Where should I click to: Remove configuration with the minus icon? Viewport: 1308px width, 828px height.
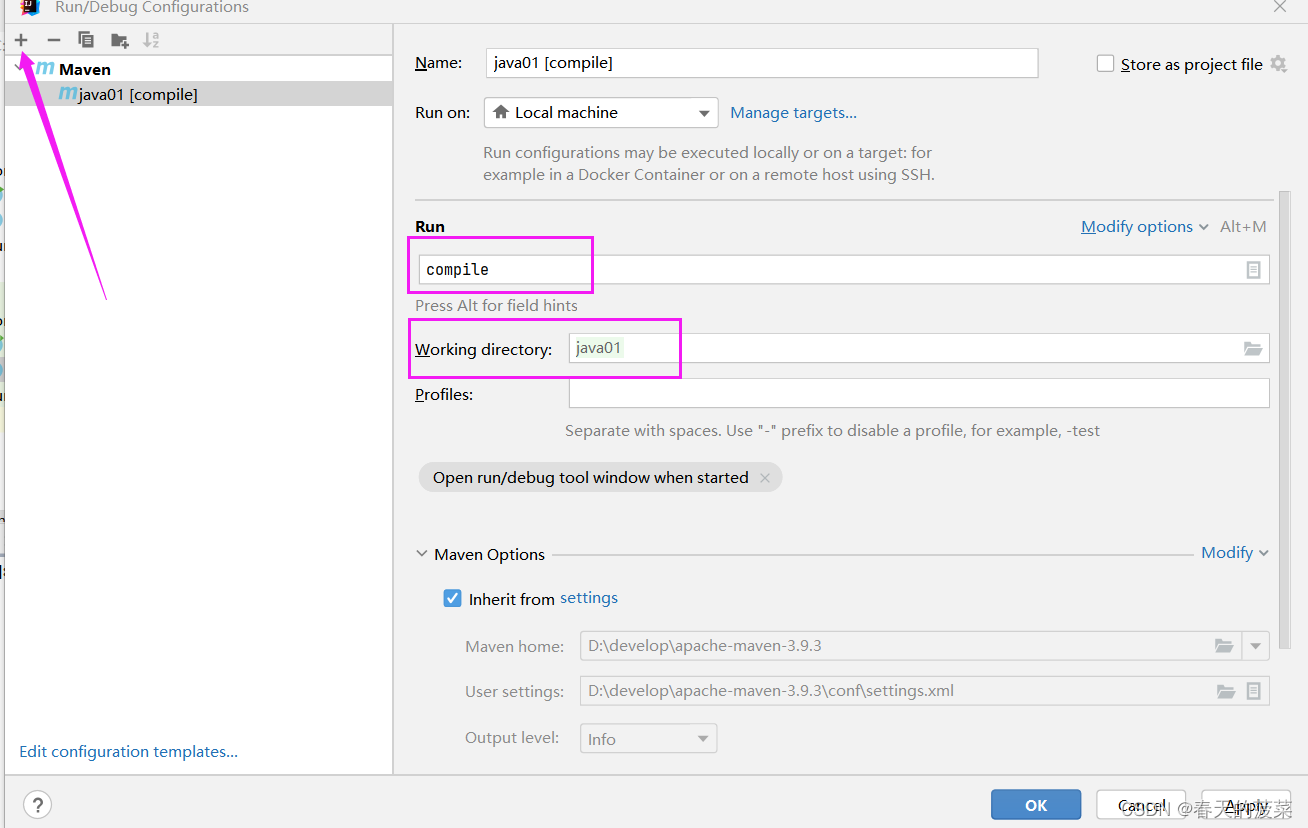[54, 40]
